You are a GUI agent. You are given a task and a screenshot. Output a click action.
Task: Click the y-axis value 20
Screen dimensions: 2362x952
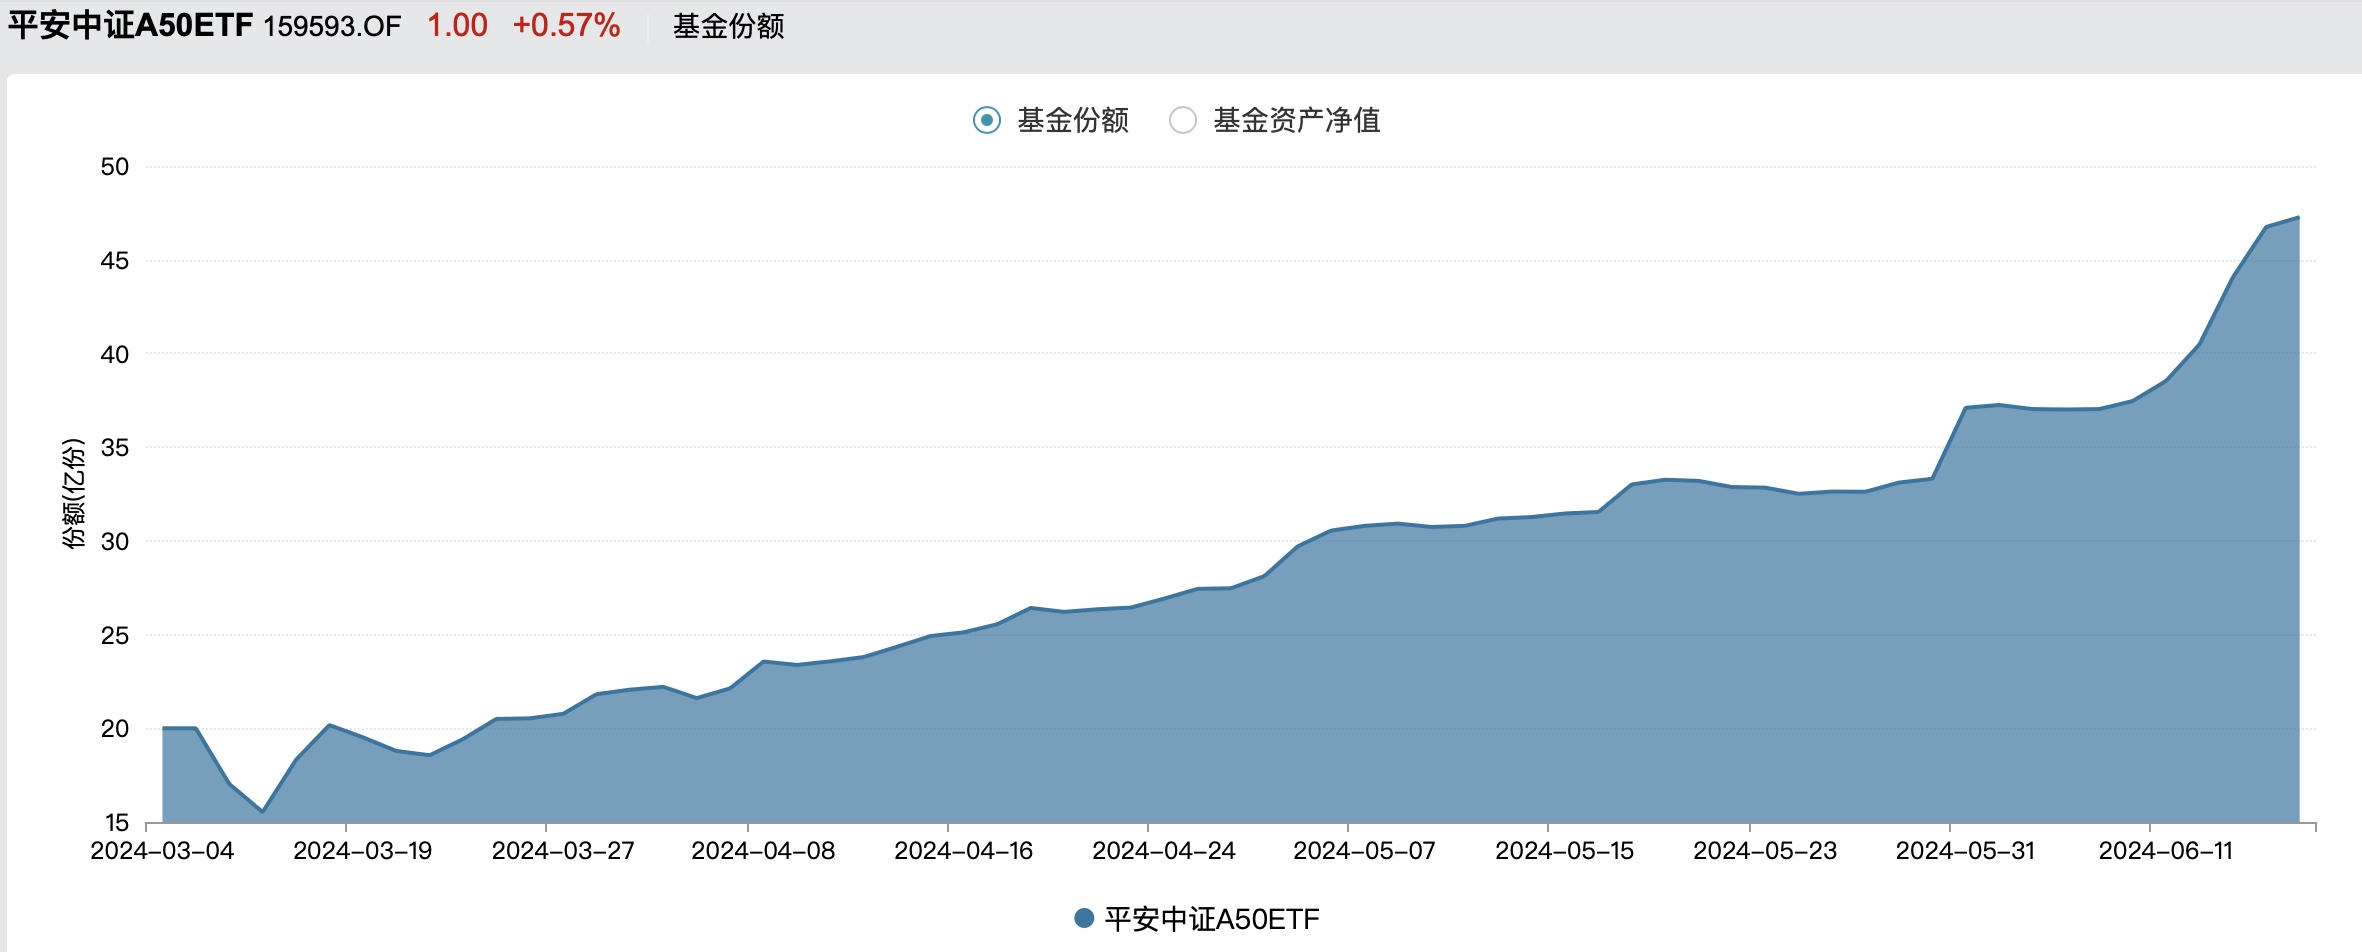click(115, 729)
